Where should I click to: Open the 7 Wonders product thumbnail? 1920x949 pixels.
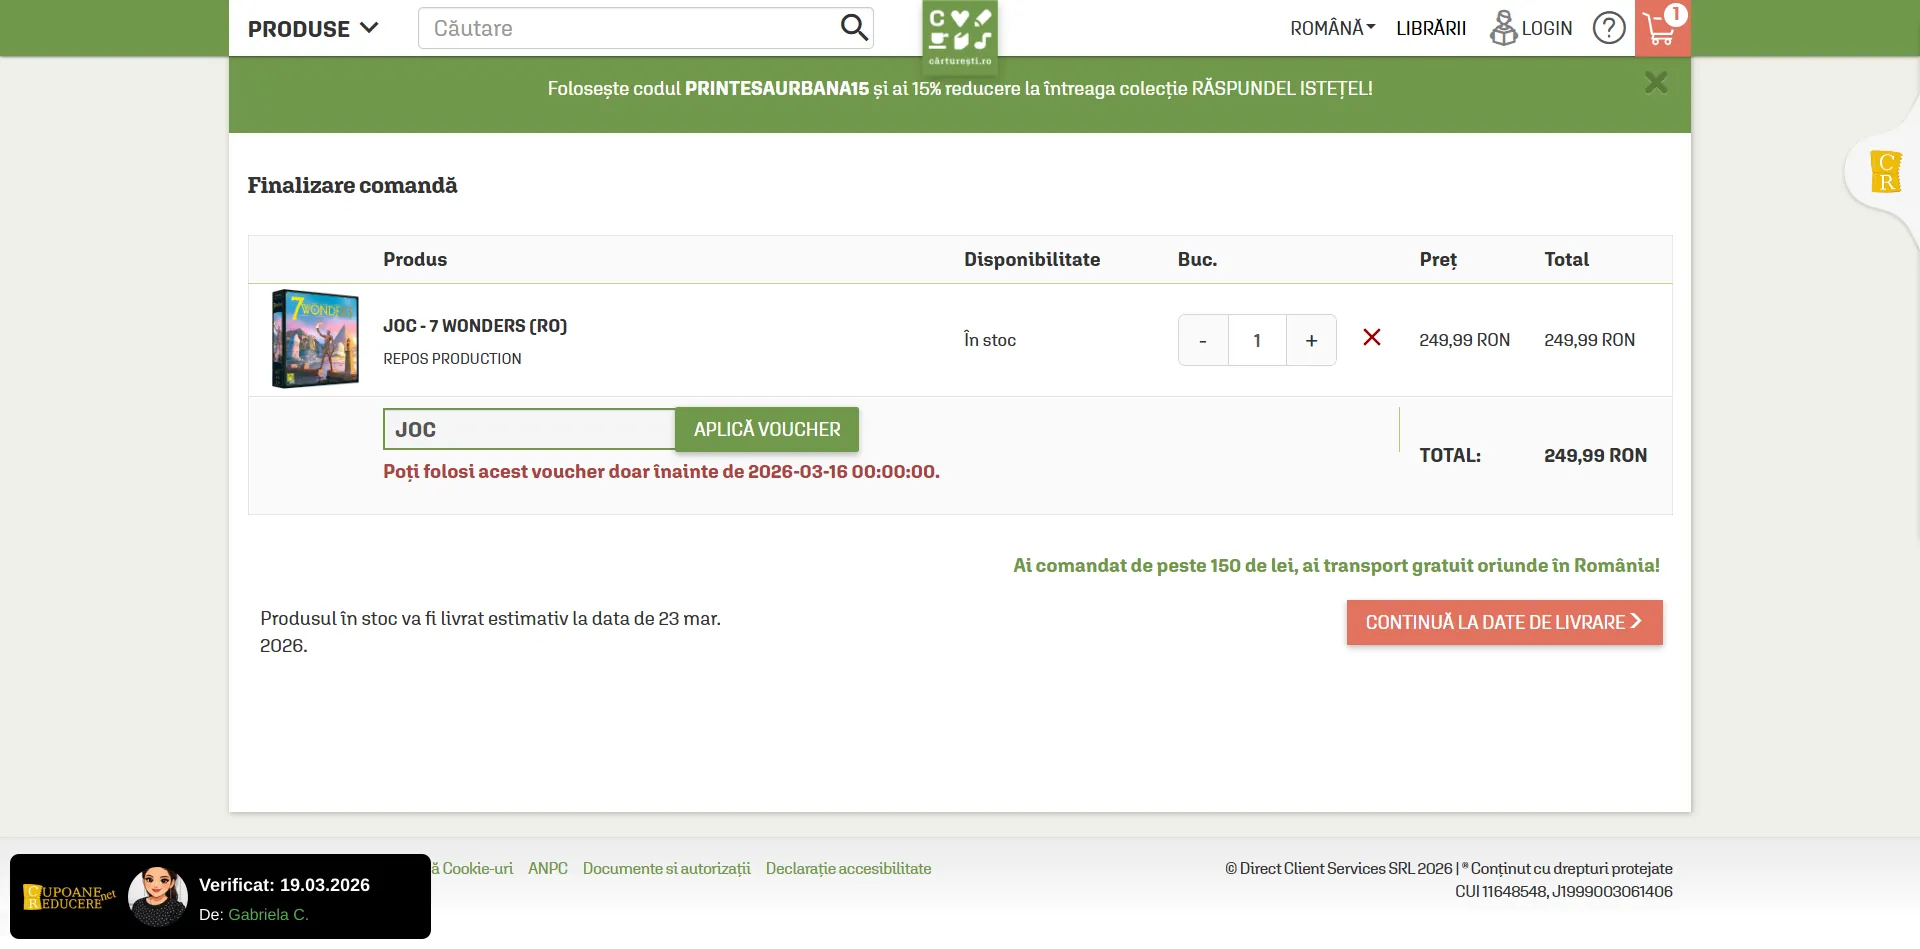[x=315, y=339]
